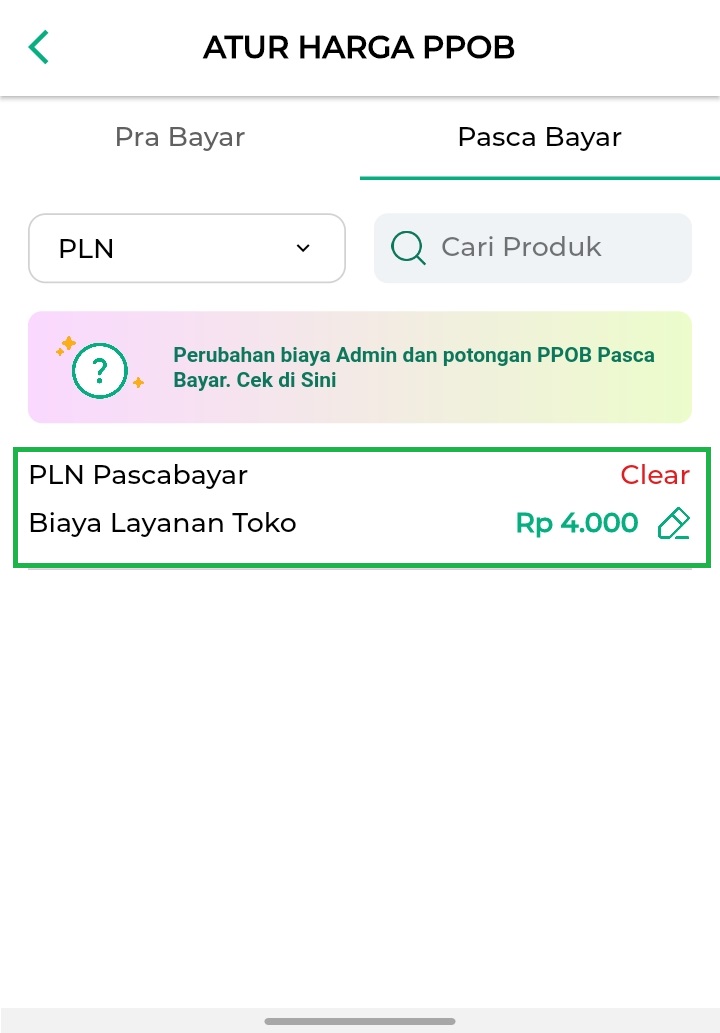Select the Pasca Bayar tab

click(x=540, y=137)
